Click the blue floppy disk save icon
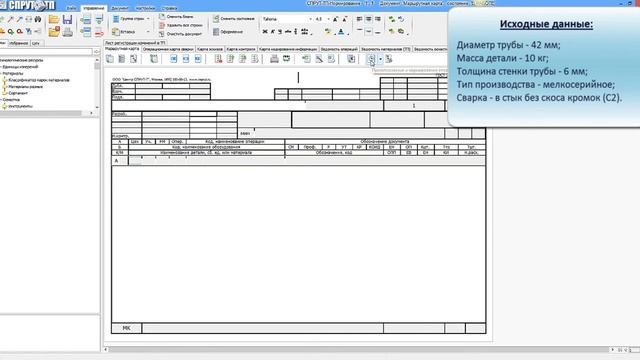The width and height of the screenshot is (640, 360). click(x=67, y=19)
